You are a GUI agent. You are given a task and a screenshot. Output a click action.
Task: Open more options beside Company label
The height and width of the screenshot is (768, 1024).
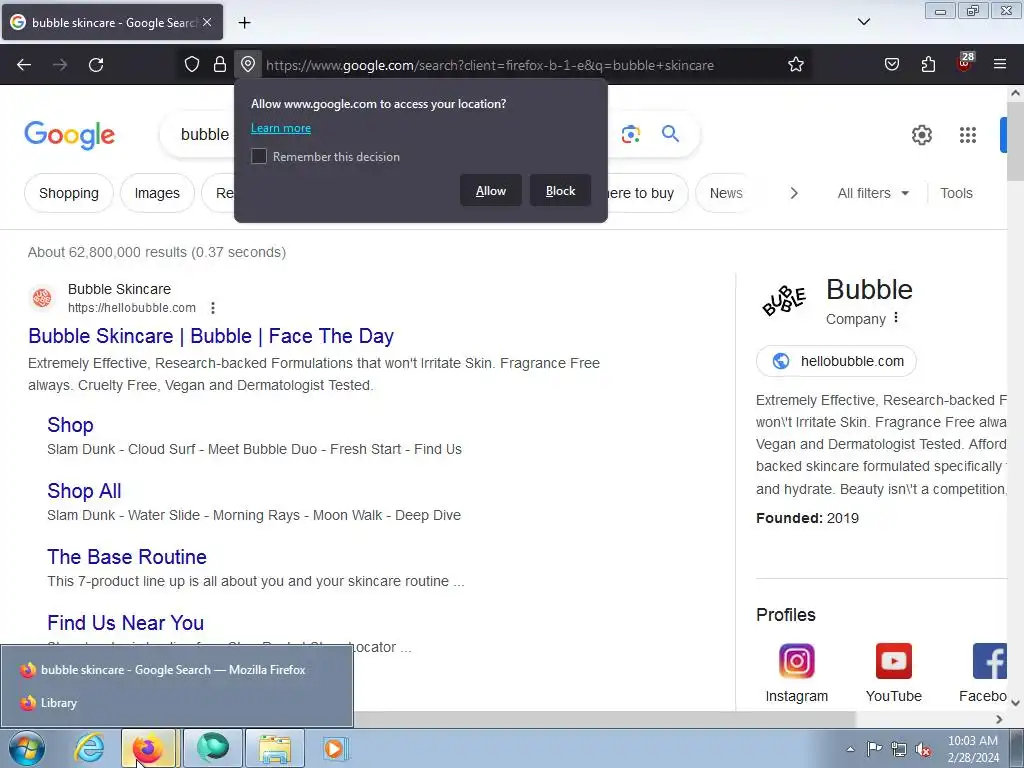click(896, 317)
